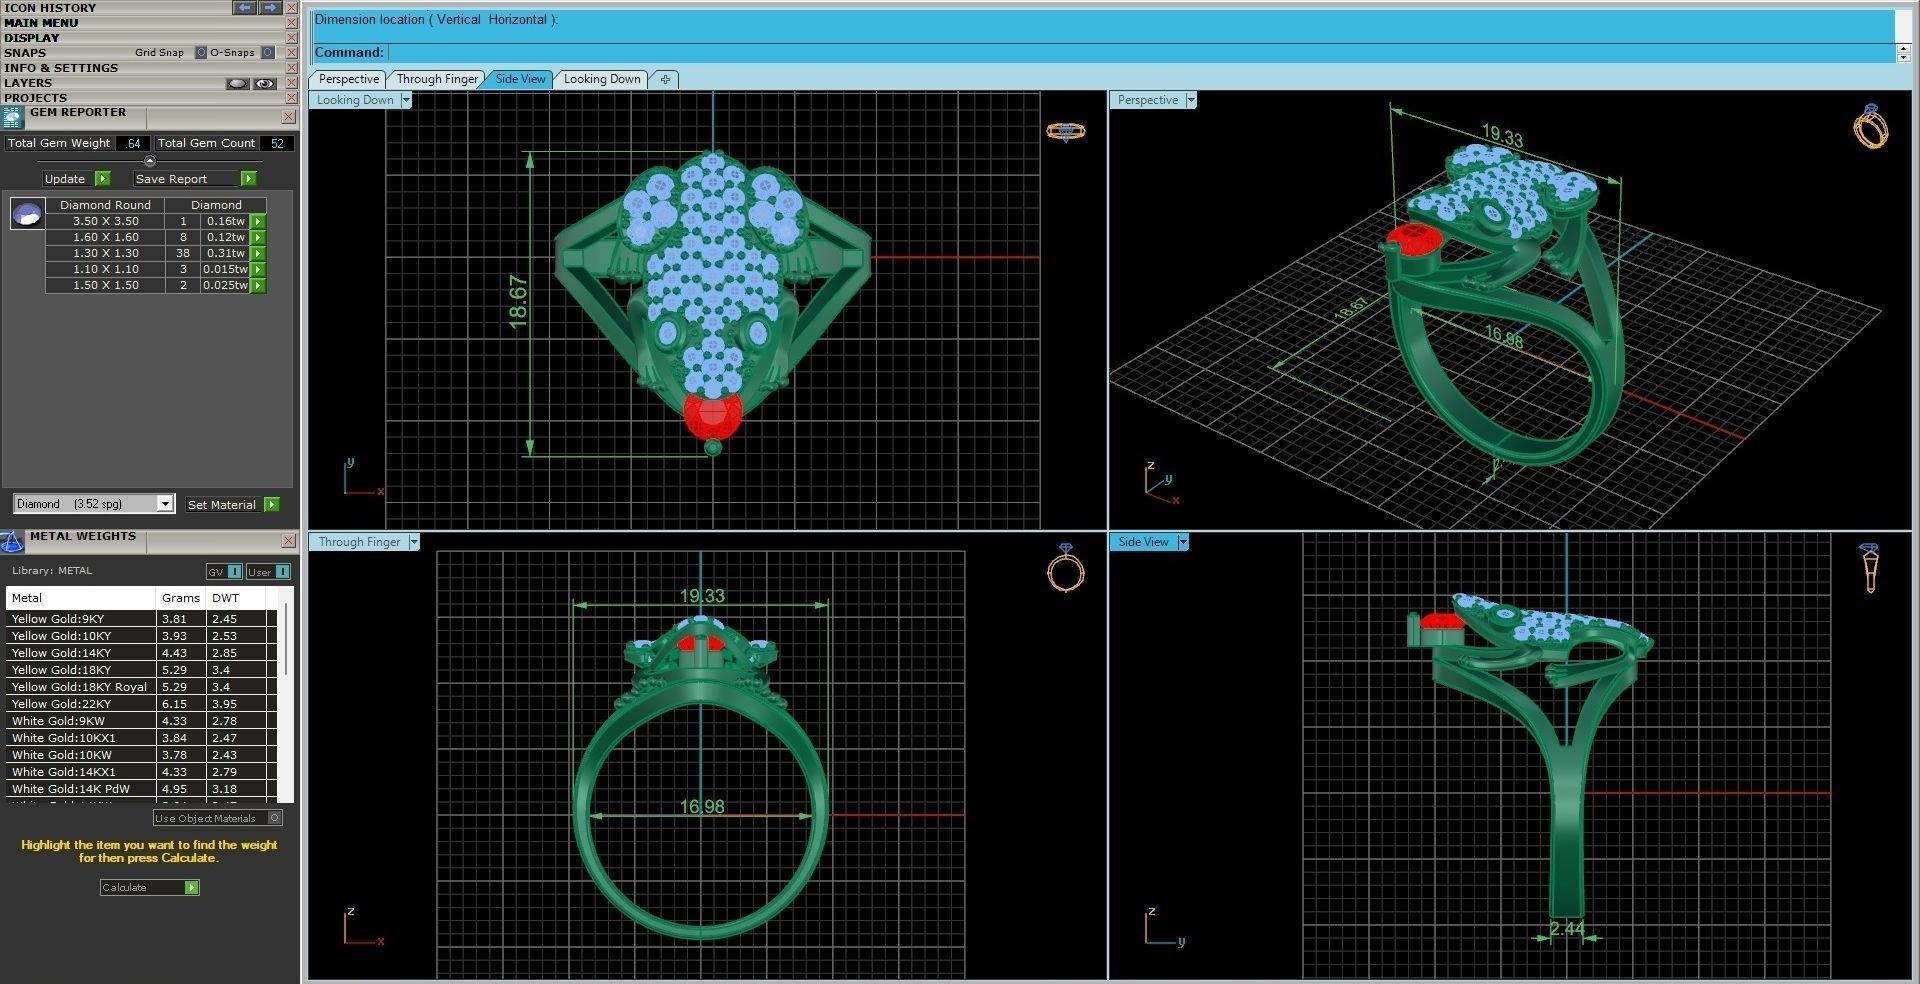This screenshot has height=984, width=1920.
Task: Open Side View viewport dropdown arrow
Action: click(x=1183, y=542)
